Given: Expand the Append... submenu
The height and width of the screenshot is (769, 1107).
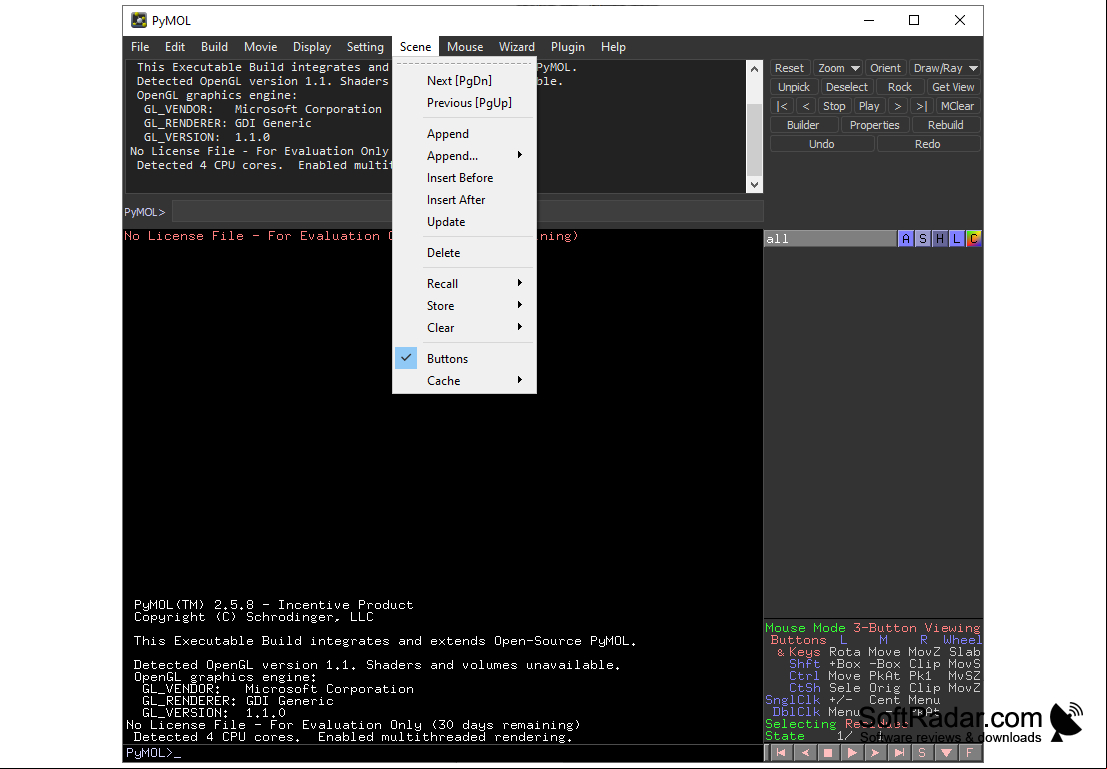Looking at the screenshot, I should tap(465, 155).
